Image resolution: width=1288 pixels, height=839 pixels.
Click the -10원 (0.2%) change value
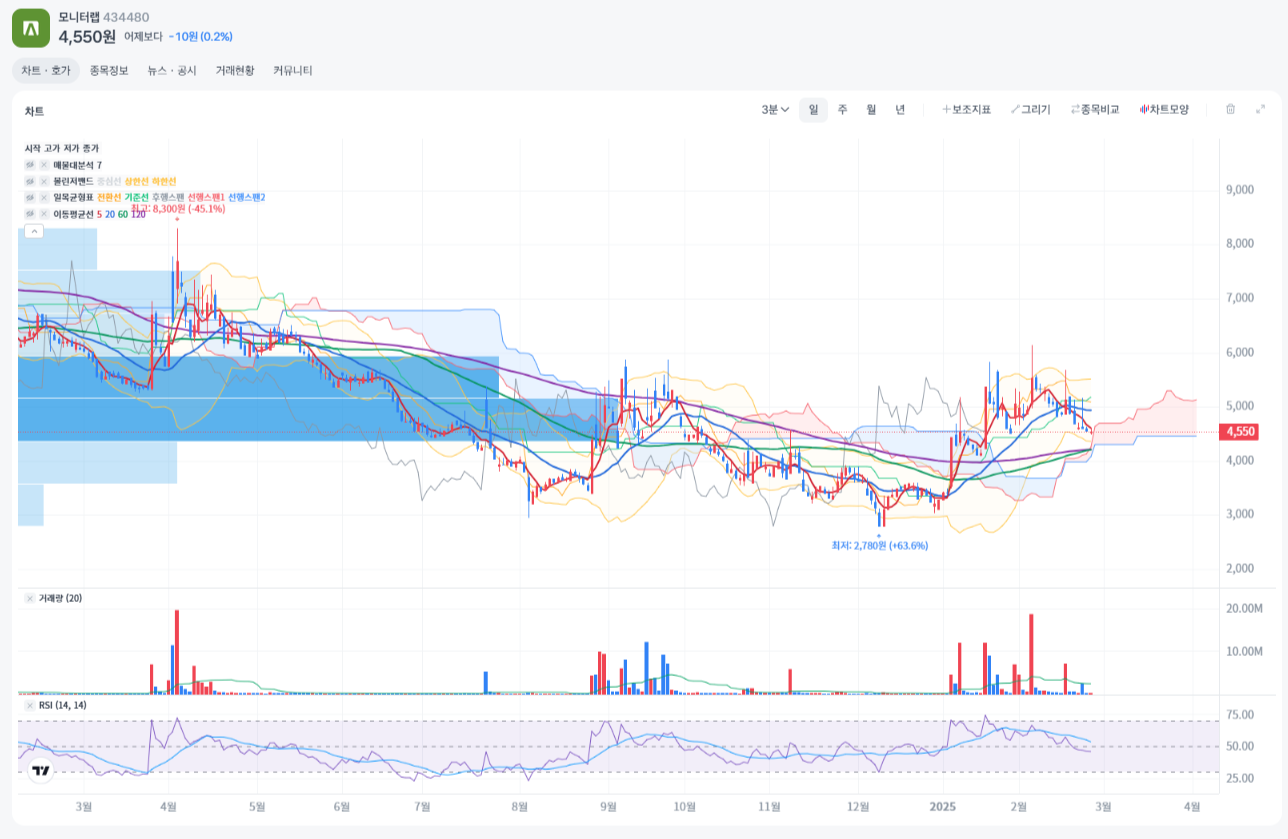pyautogui.click(x=200, y=37)
